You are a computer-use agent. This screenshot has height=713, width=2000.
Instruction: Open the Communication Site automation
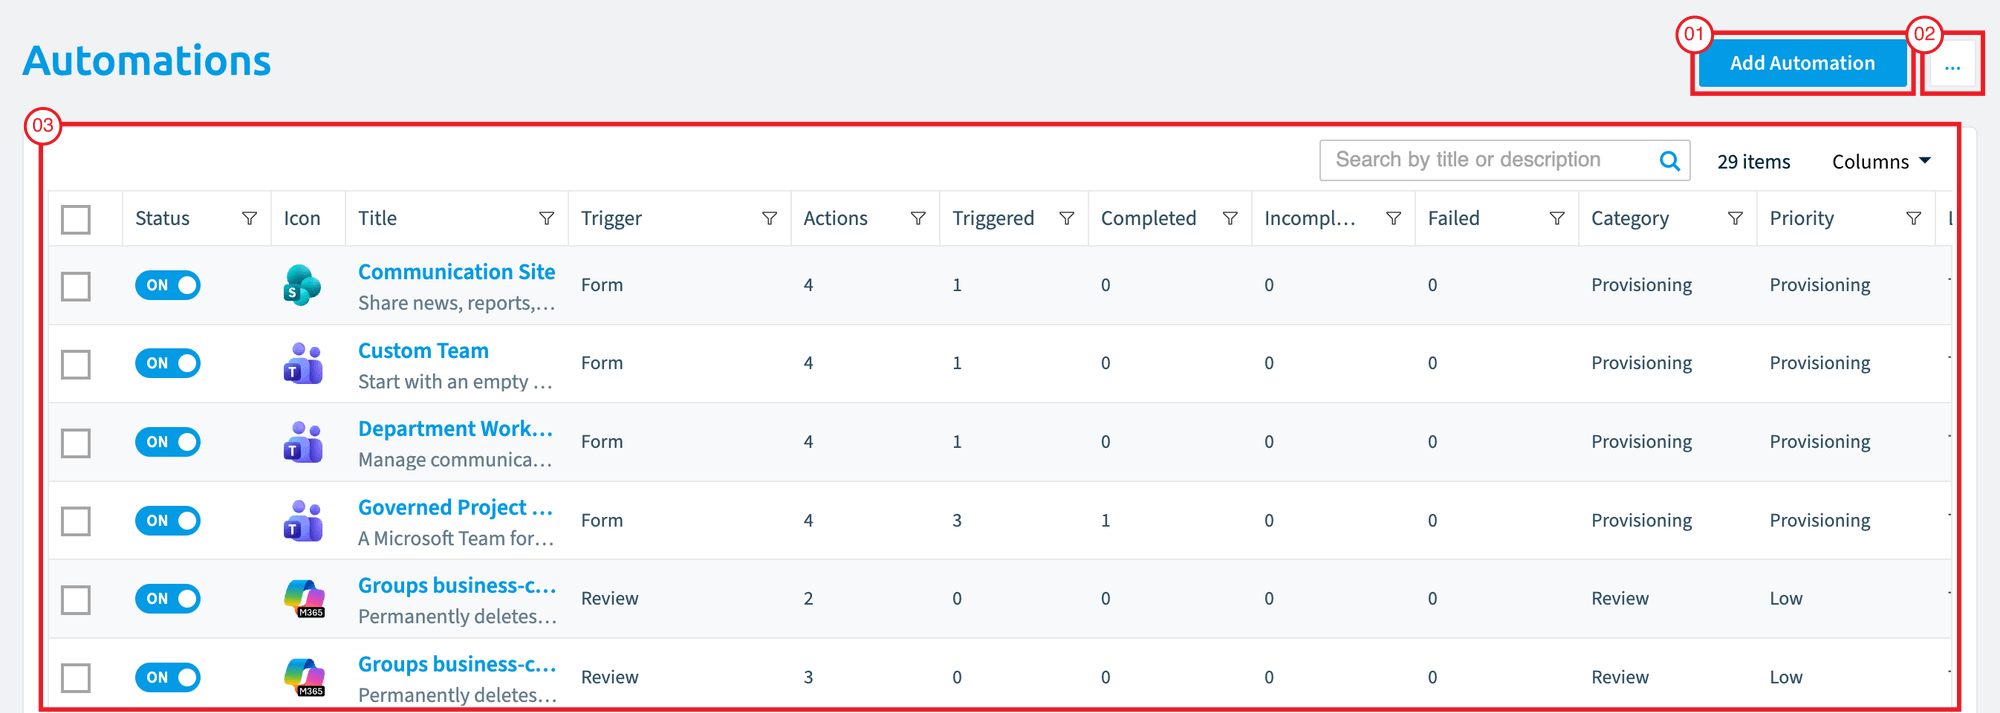point(457,272)
